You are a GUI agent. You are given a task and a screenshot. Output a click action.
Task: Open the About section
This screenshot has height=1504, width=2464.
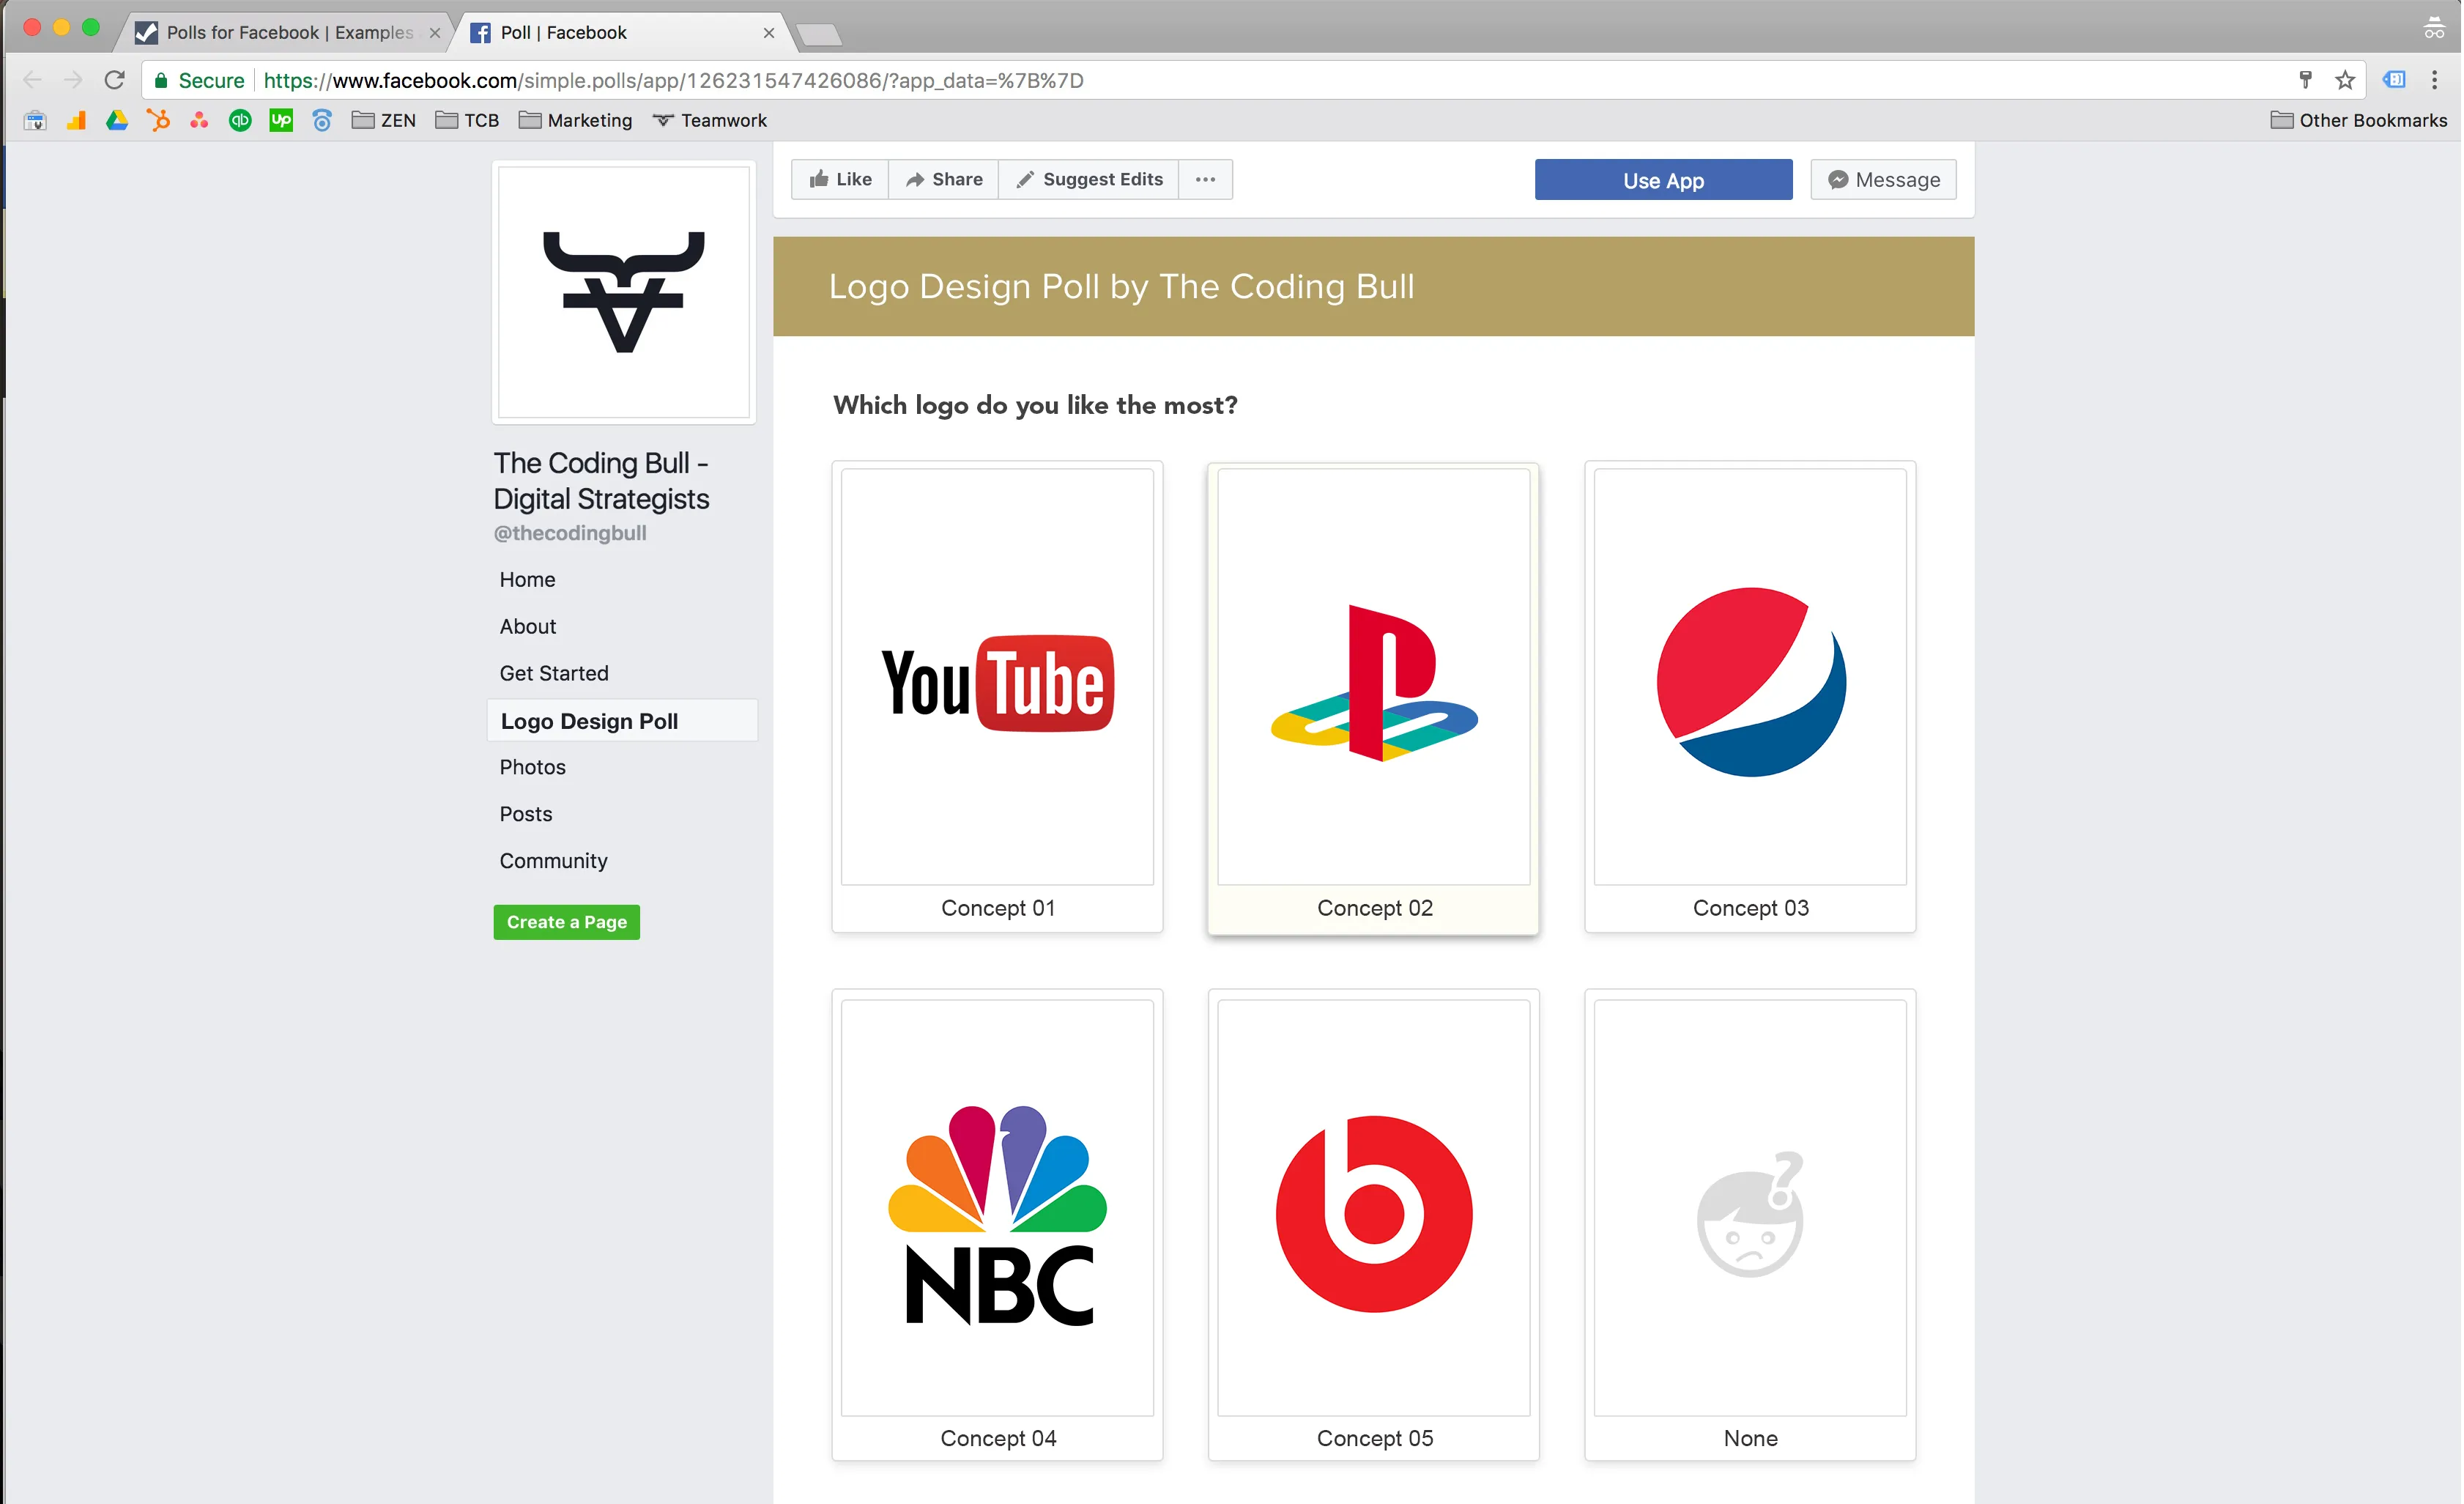pyautogui.click(x=527, y=626)
